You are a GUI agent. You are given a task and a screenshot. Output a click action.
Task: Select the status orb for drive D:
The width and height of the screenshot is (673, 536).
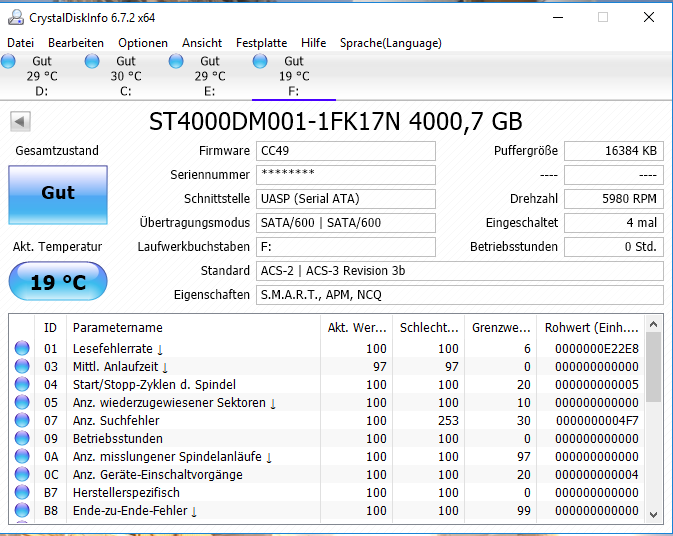tap(8, 61)
